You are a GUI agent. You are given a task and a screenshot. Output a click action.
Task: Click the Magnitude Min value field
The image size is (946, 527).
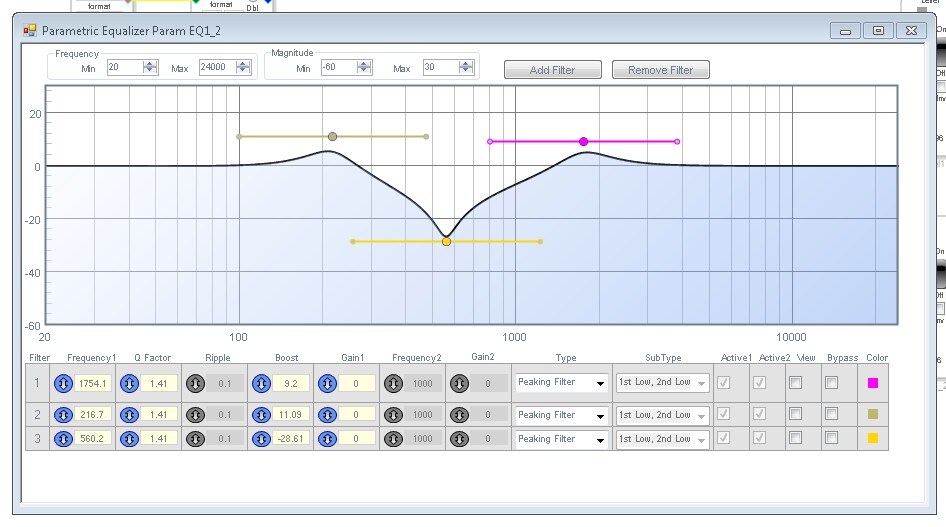338,67
